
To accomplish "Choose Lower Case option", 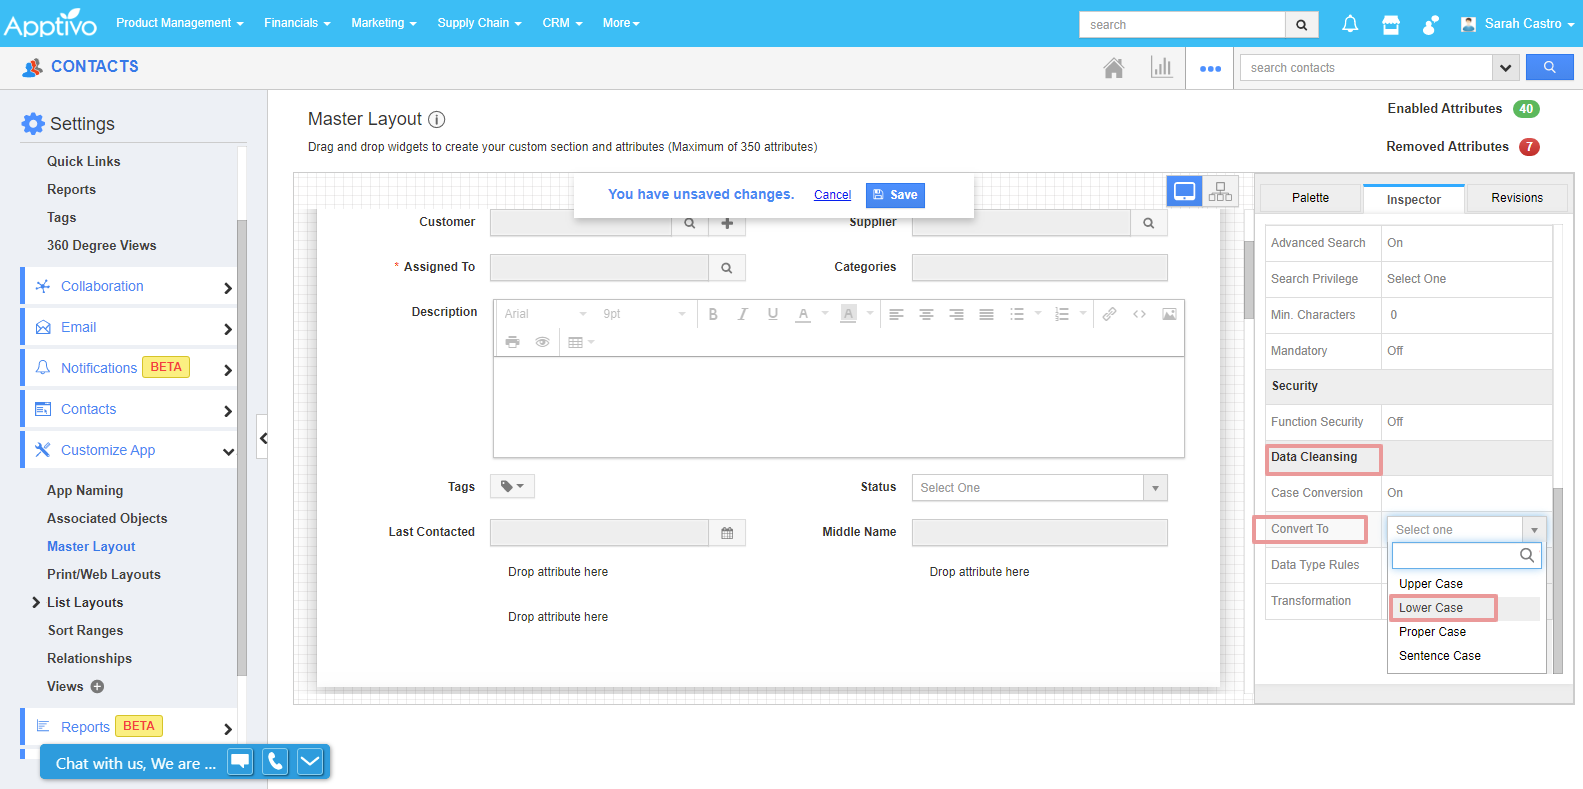I will point(1431,608).
